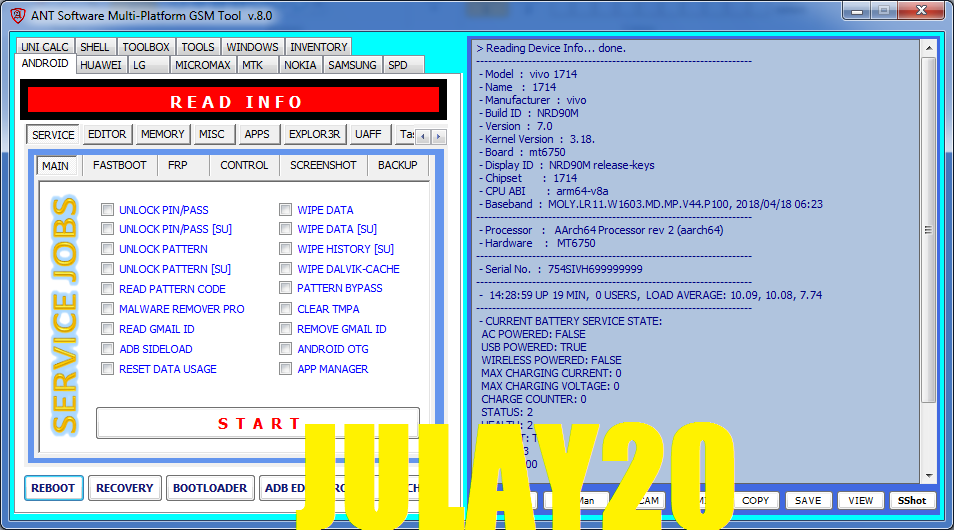Select the APPS sub-tab
Image resolution: width=954 pixels, height=530 pixels.
click(x=259, y=134)
